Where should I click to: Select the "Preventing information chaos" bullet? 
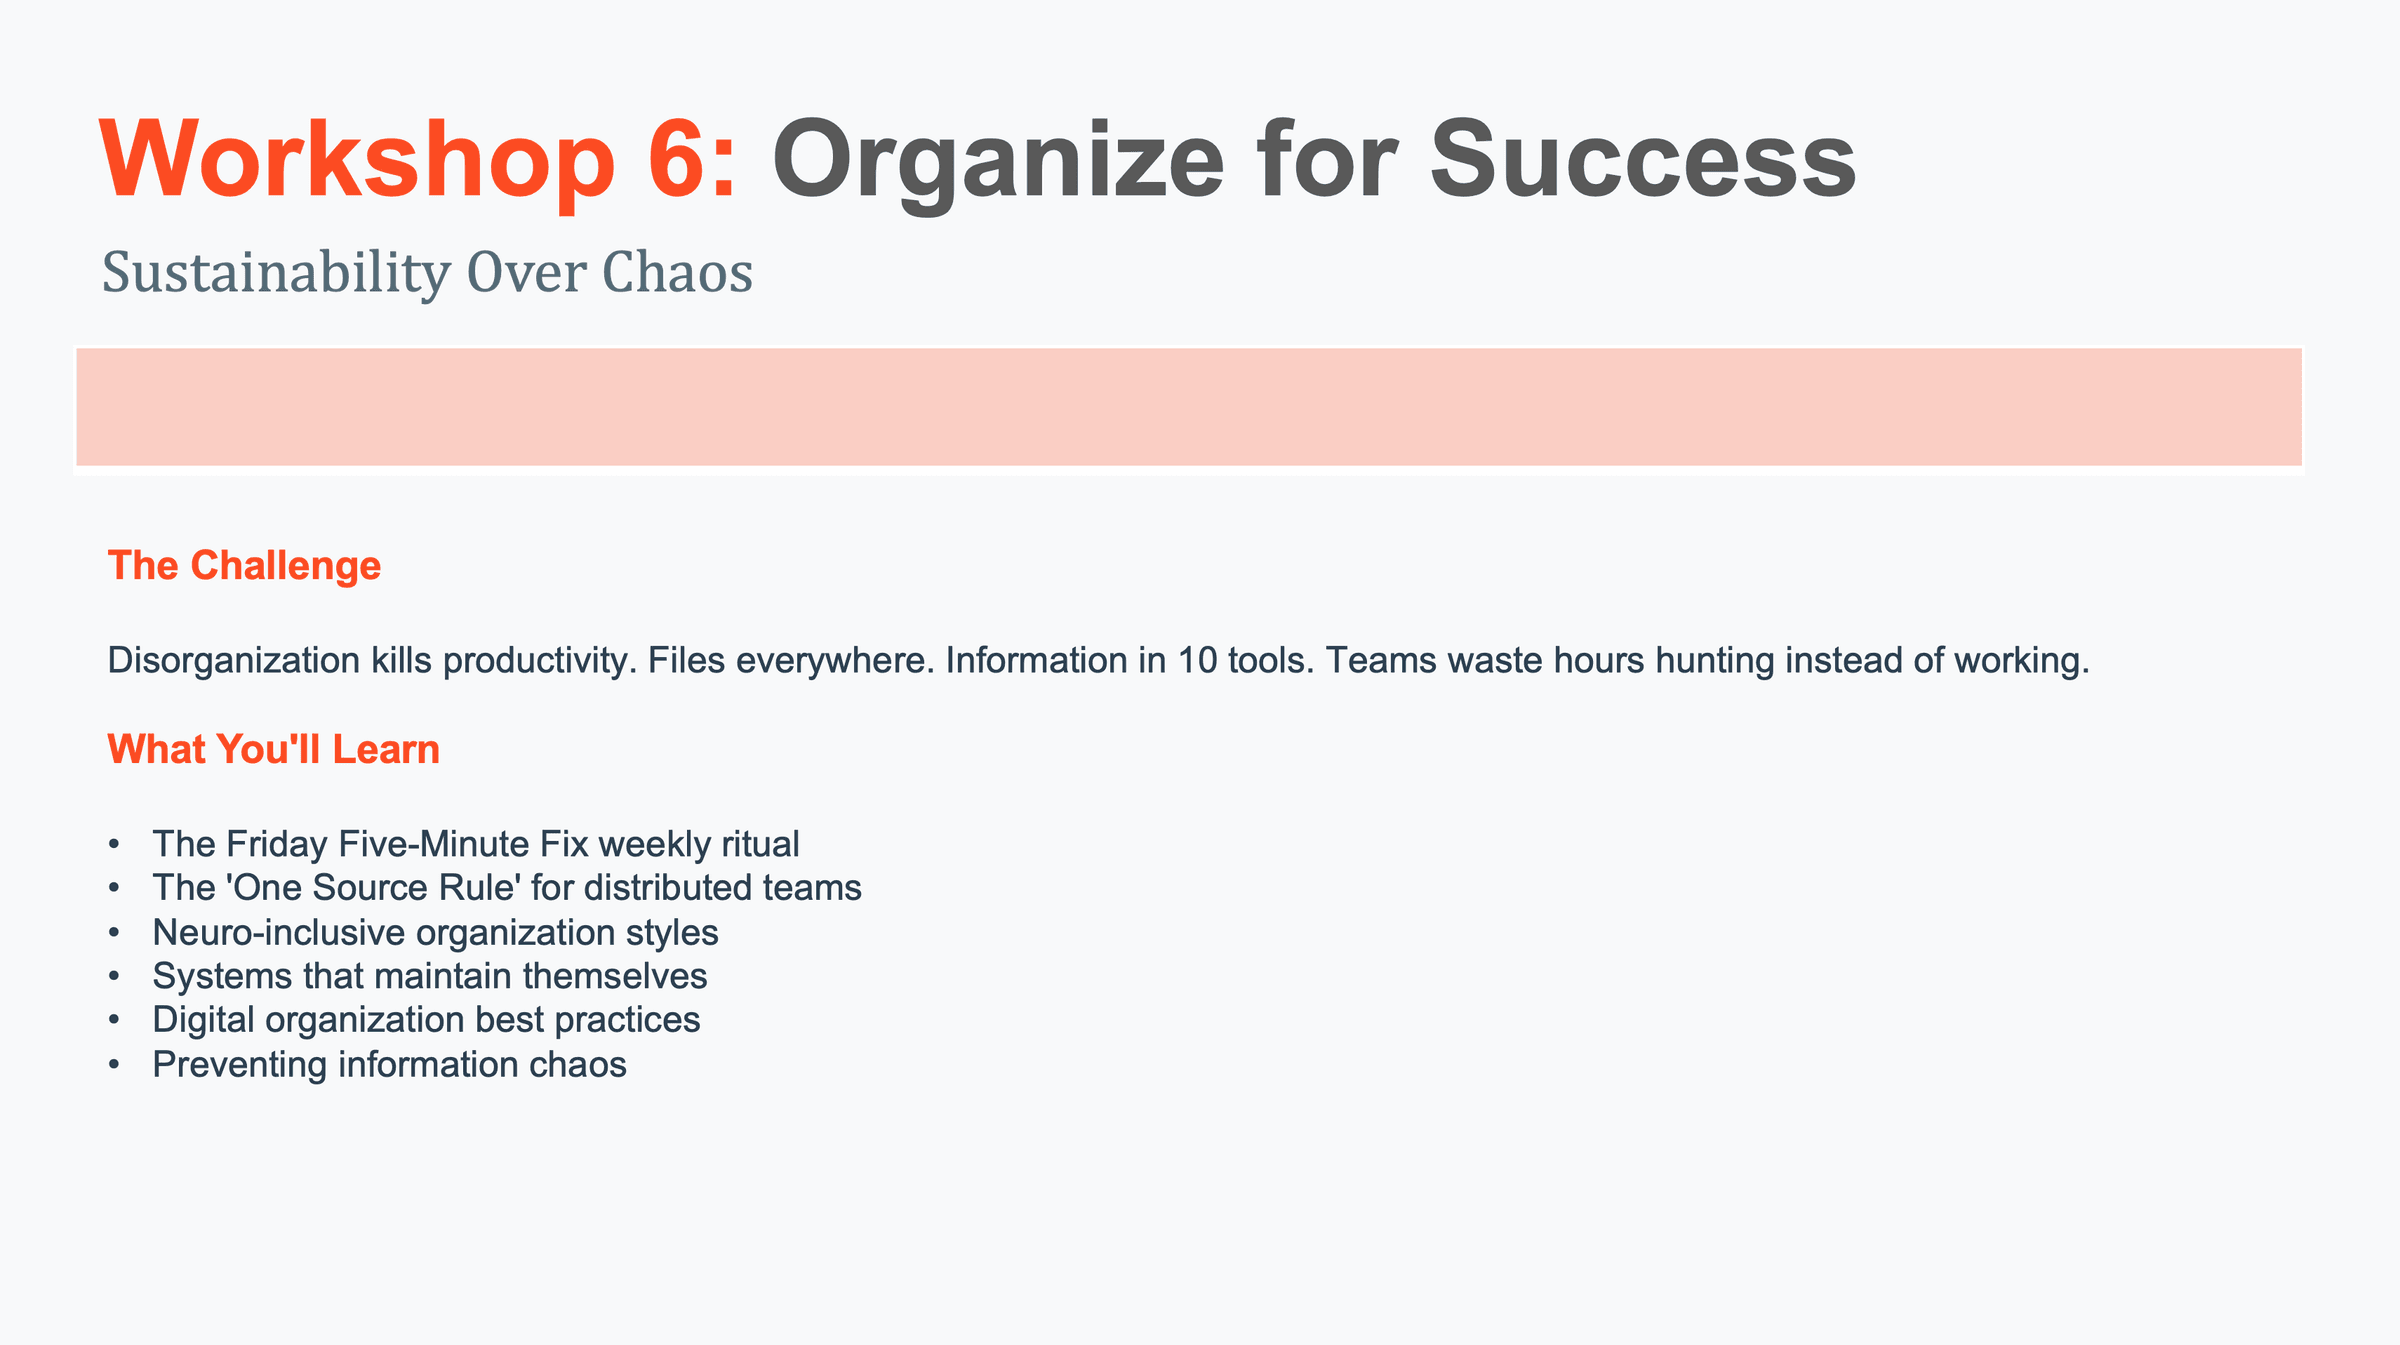(389, 1065)
